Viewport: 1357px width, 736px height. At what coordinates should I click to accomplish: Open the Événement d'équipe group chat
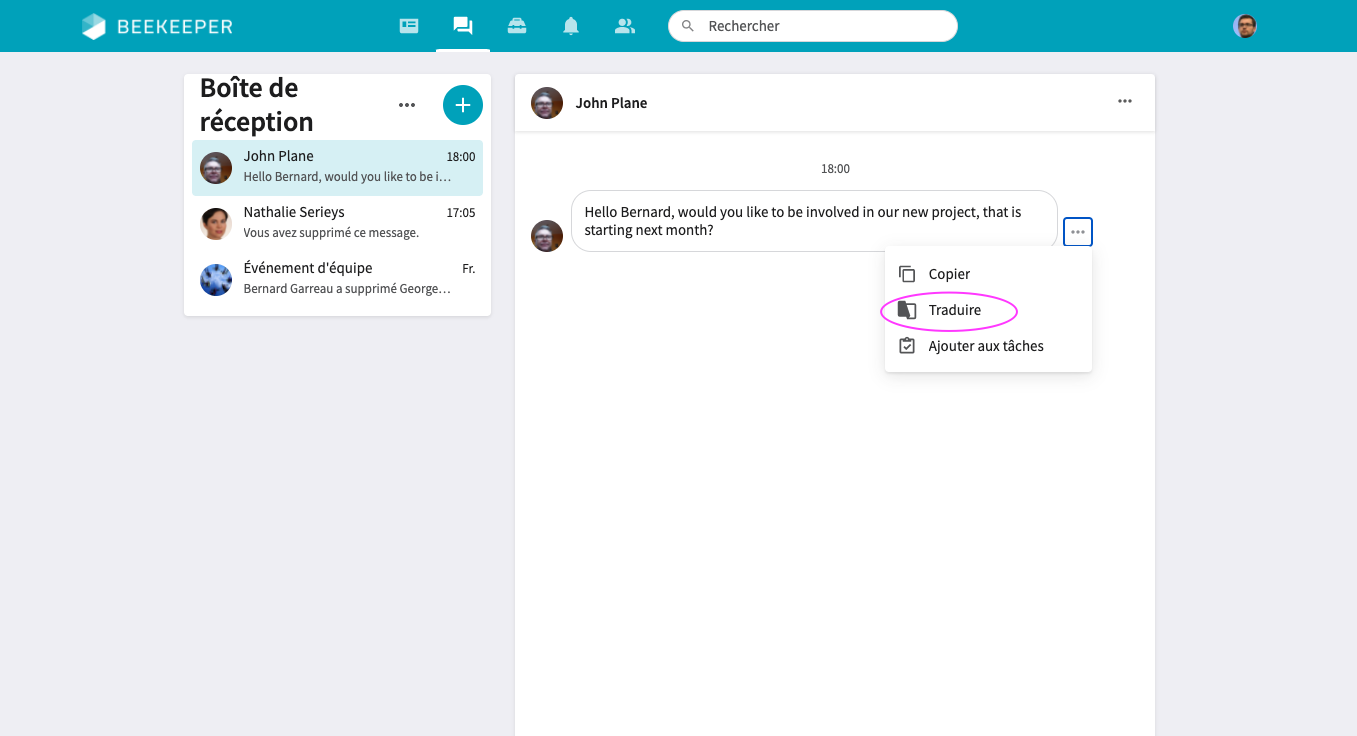(x=337, y=279)
